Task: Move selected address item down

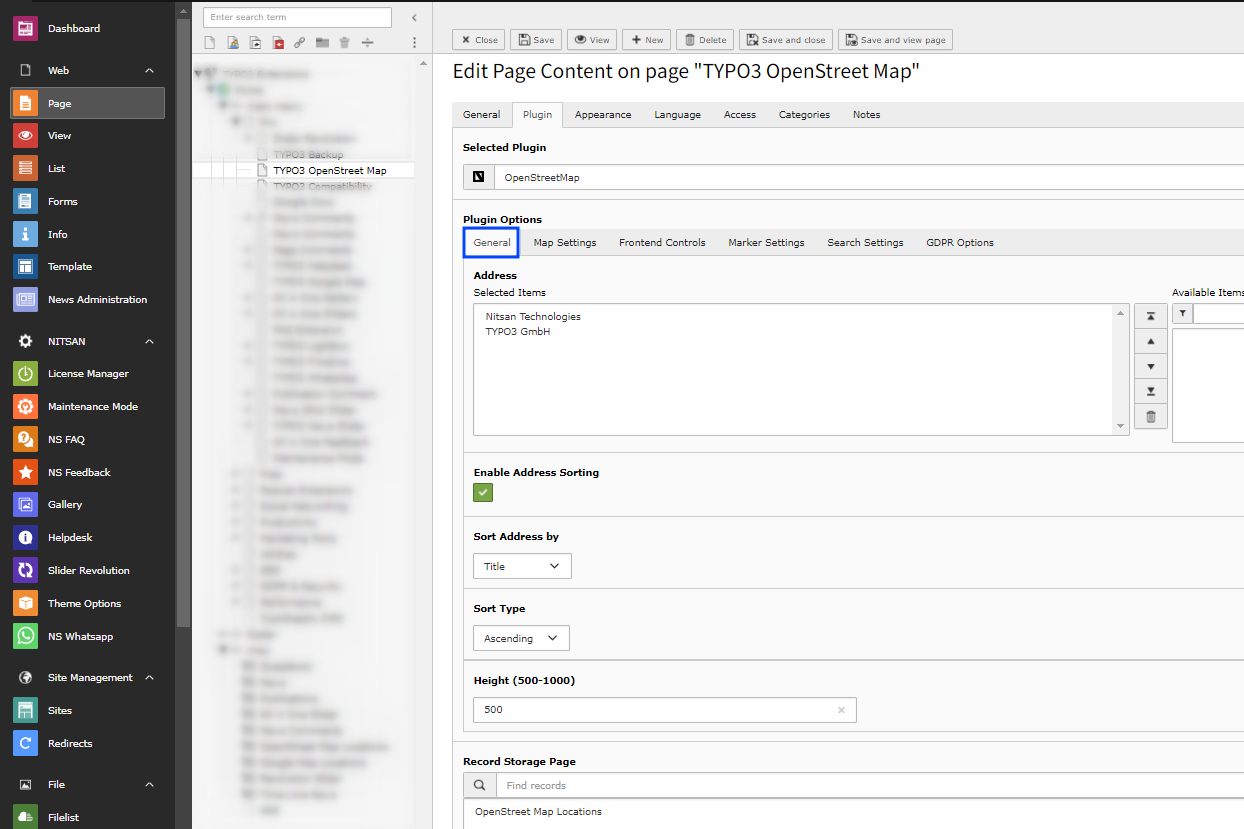Action: click(1150, 366)
